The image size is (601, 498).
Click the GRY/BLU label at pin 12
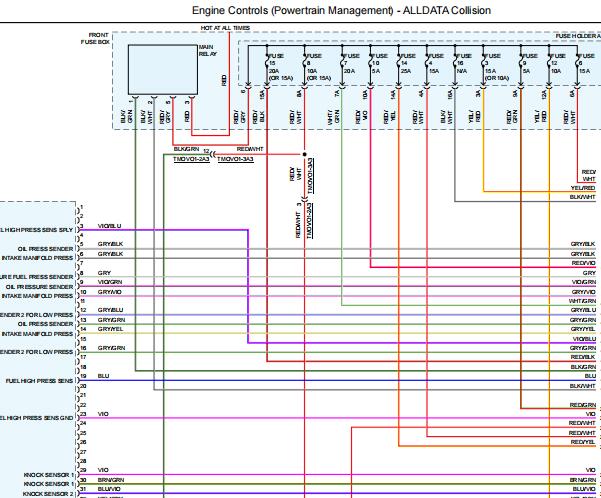click(110, 310)
